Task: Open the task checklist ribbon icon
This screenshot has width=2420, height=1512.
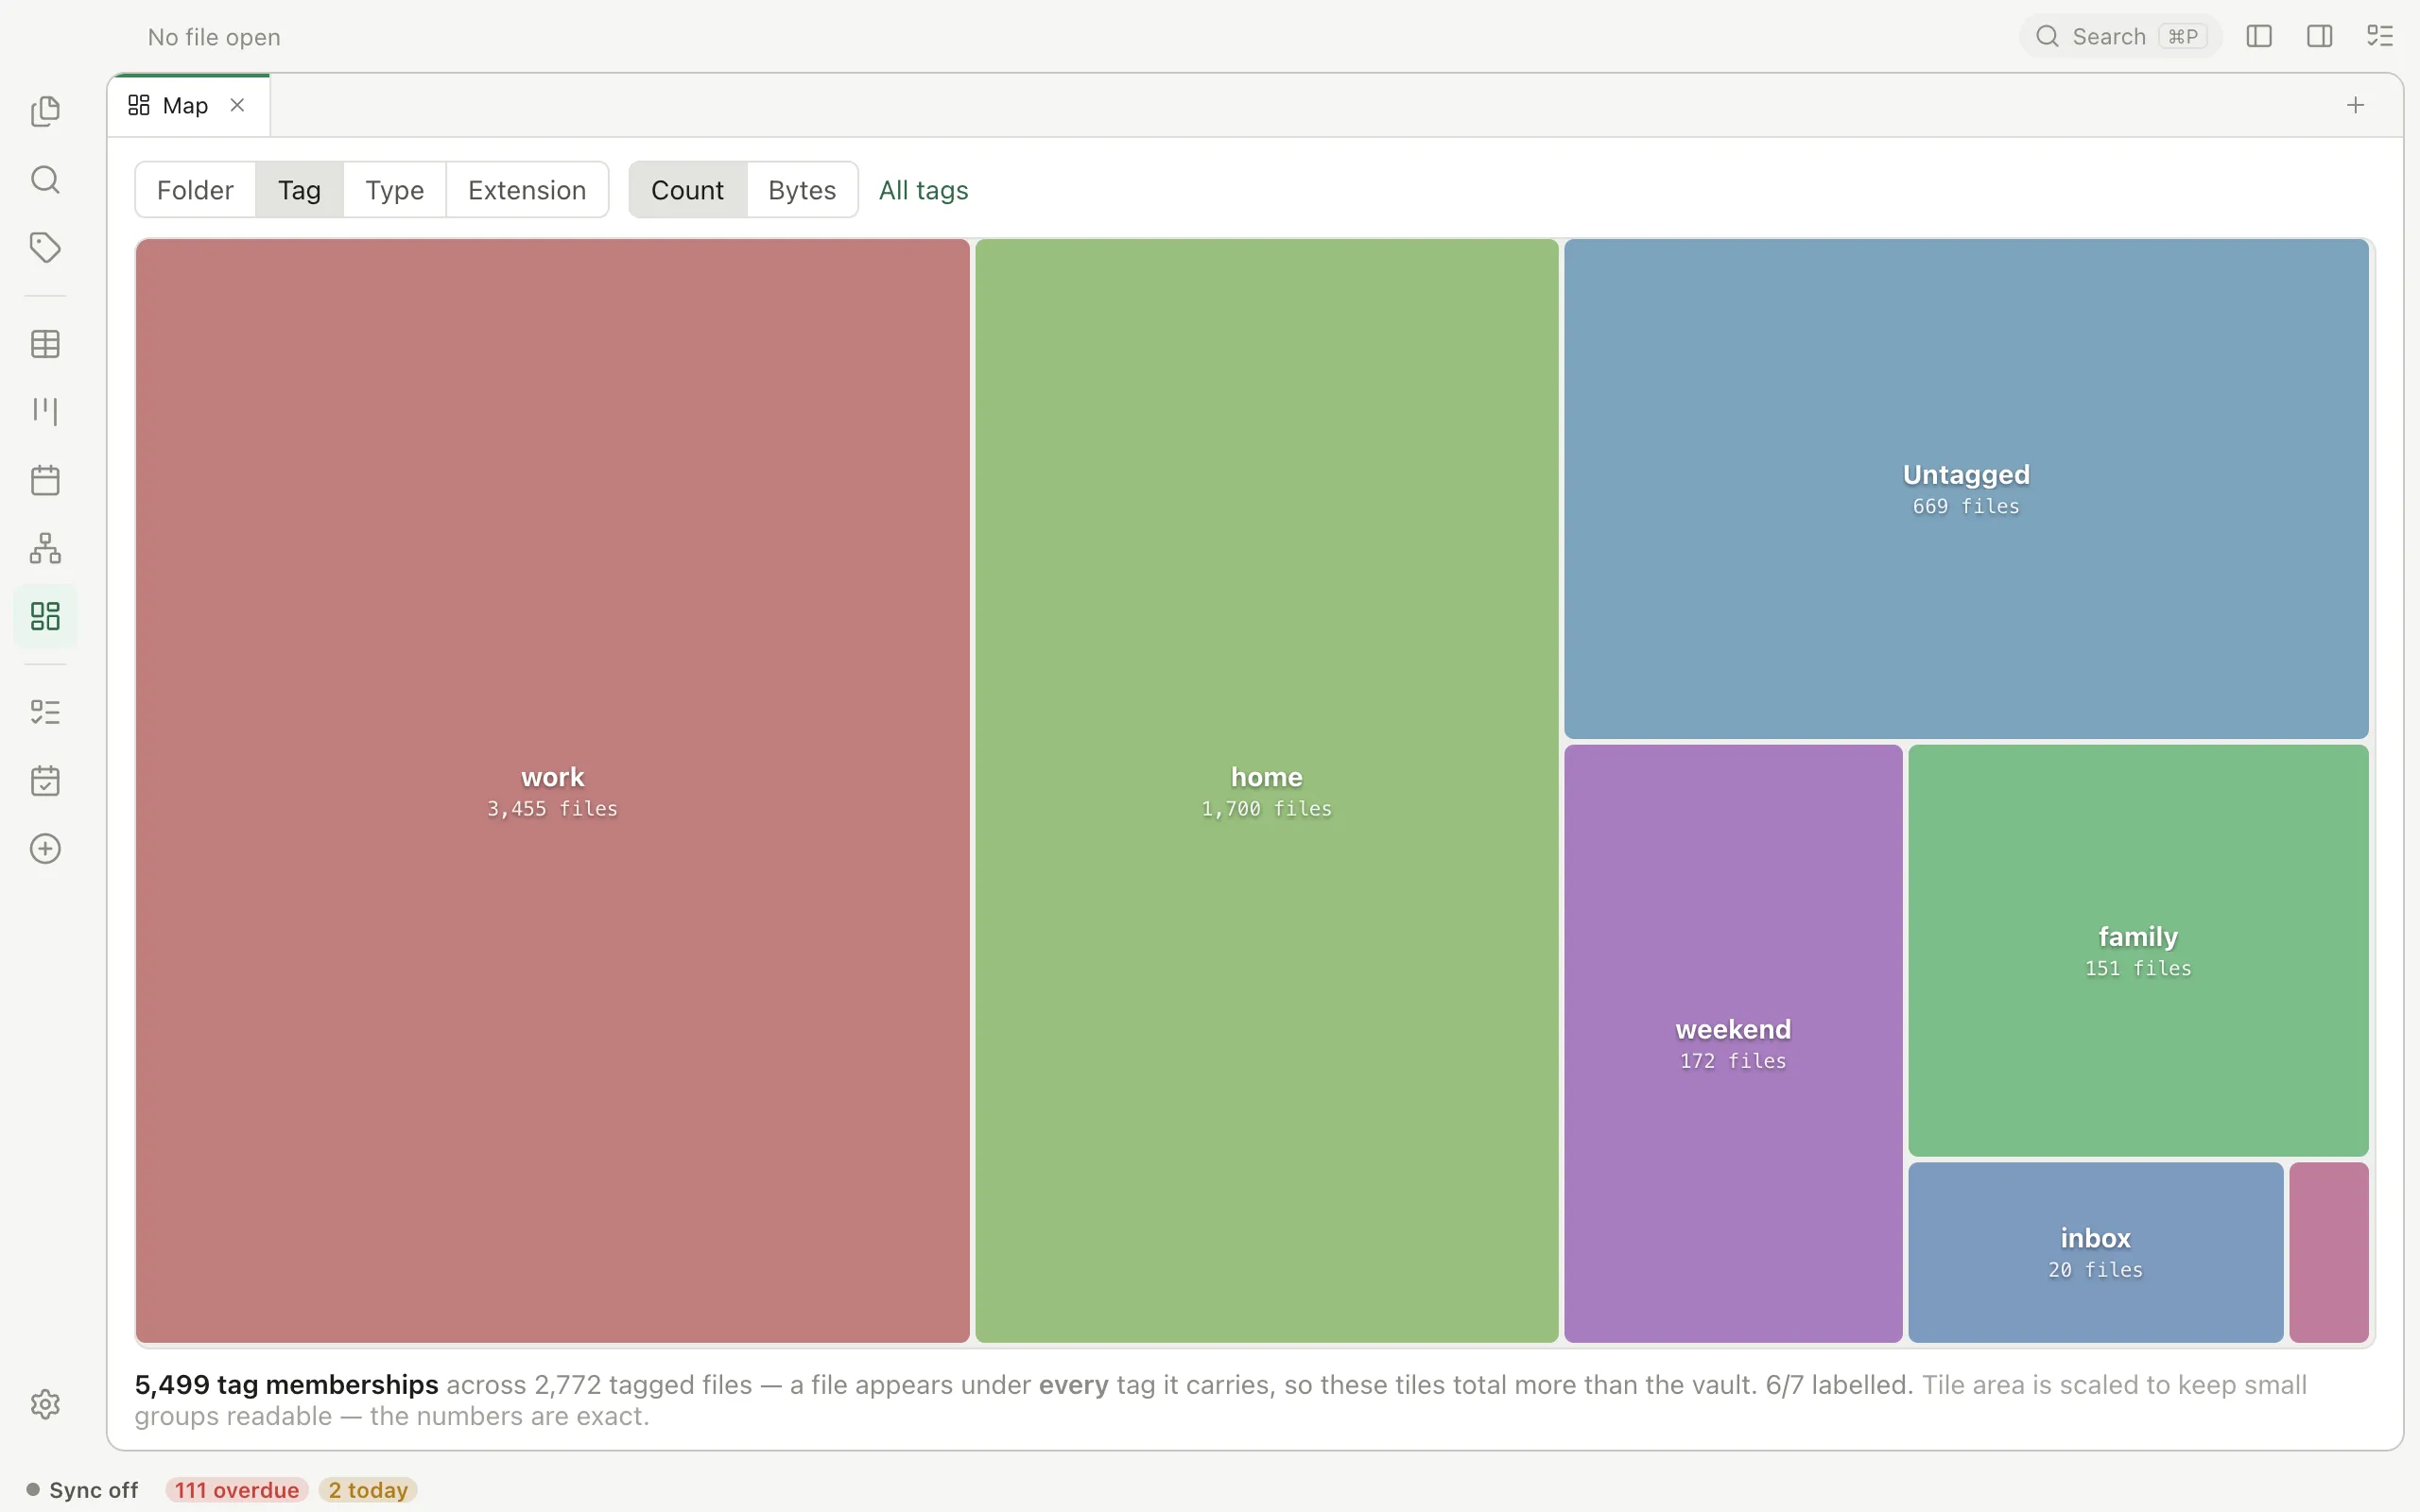Action: (45, 712)
